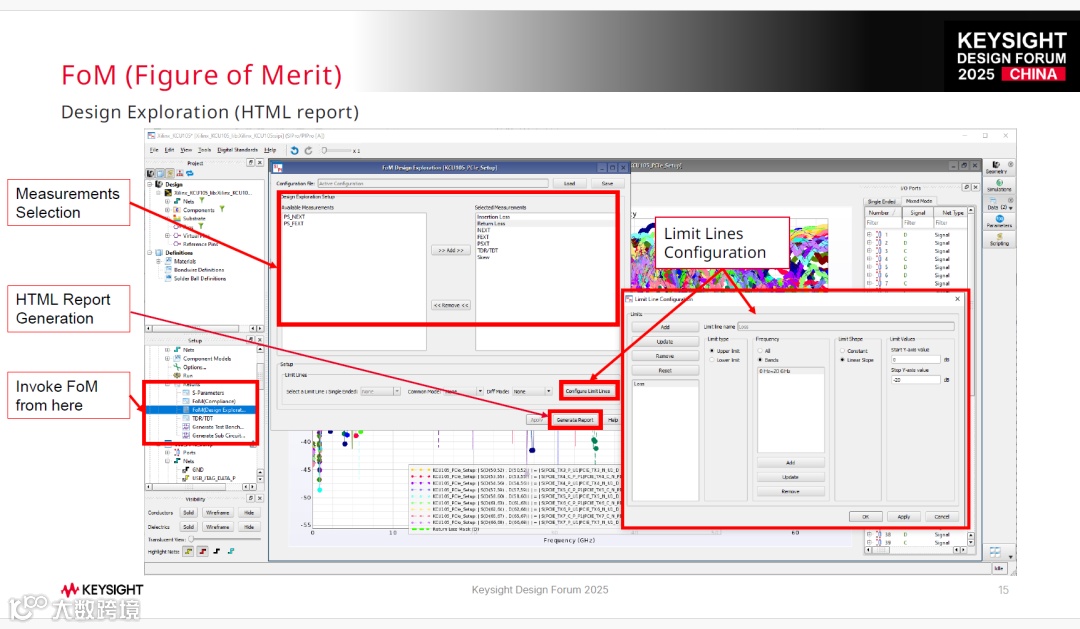This screenshot has height=629, width=1080.
Task: Collapse the Definitions node in Project tree
Action: tap(150, 253)
